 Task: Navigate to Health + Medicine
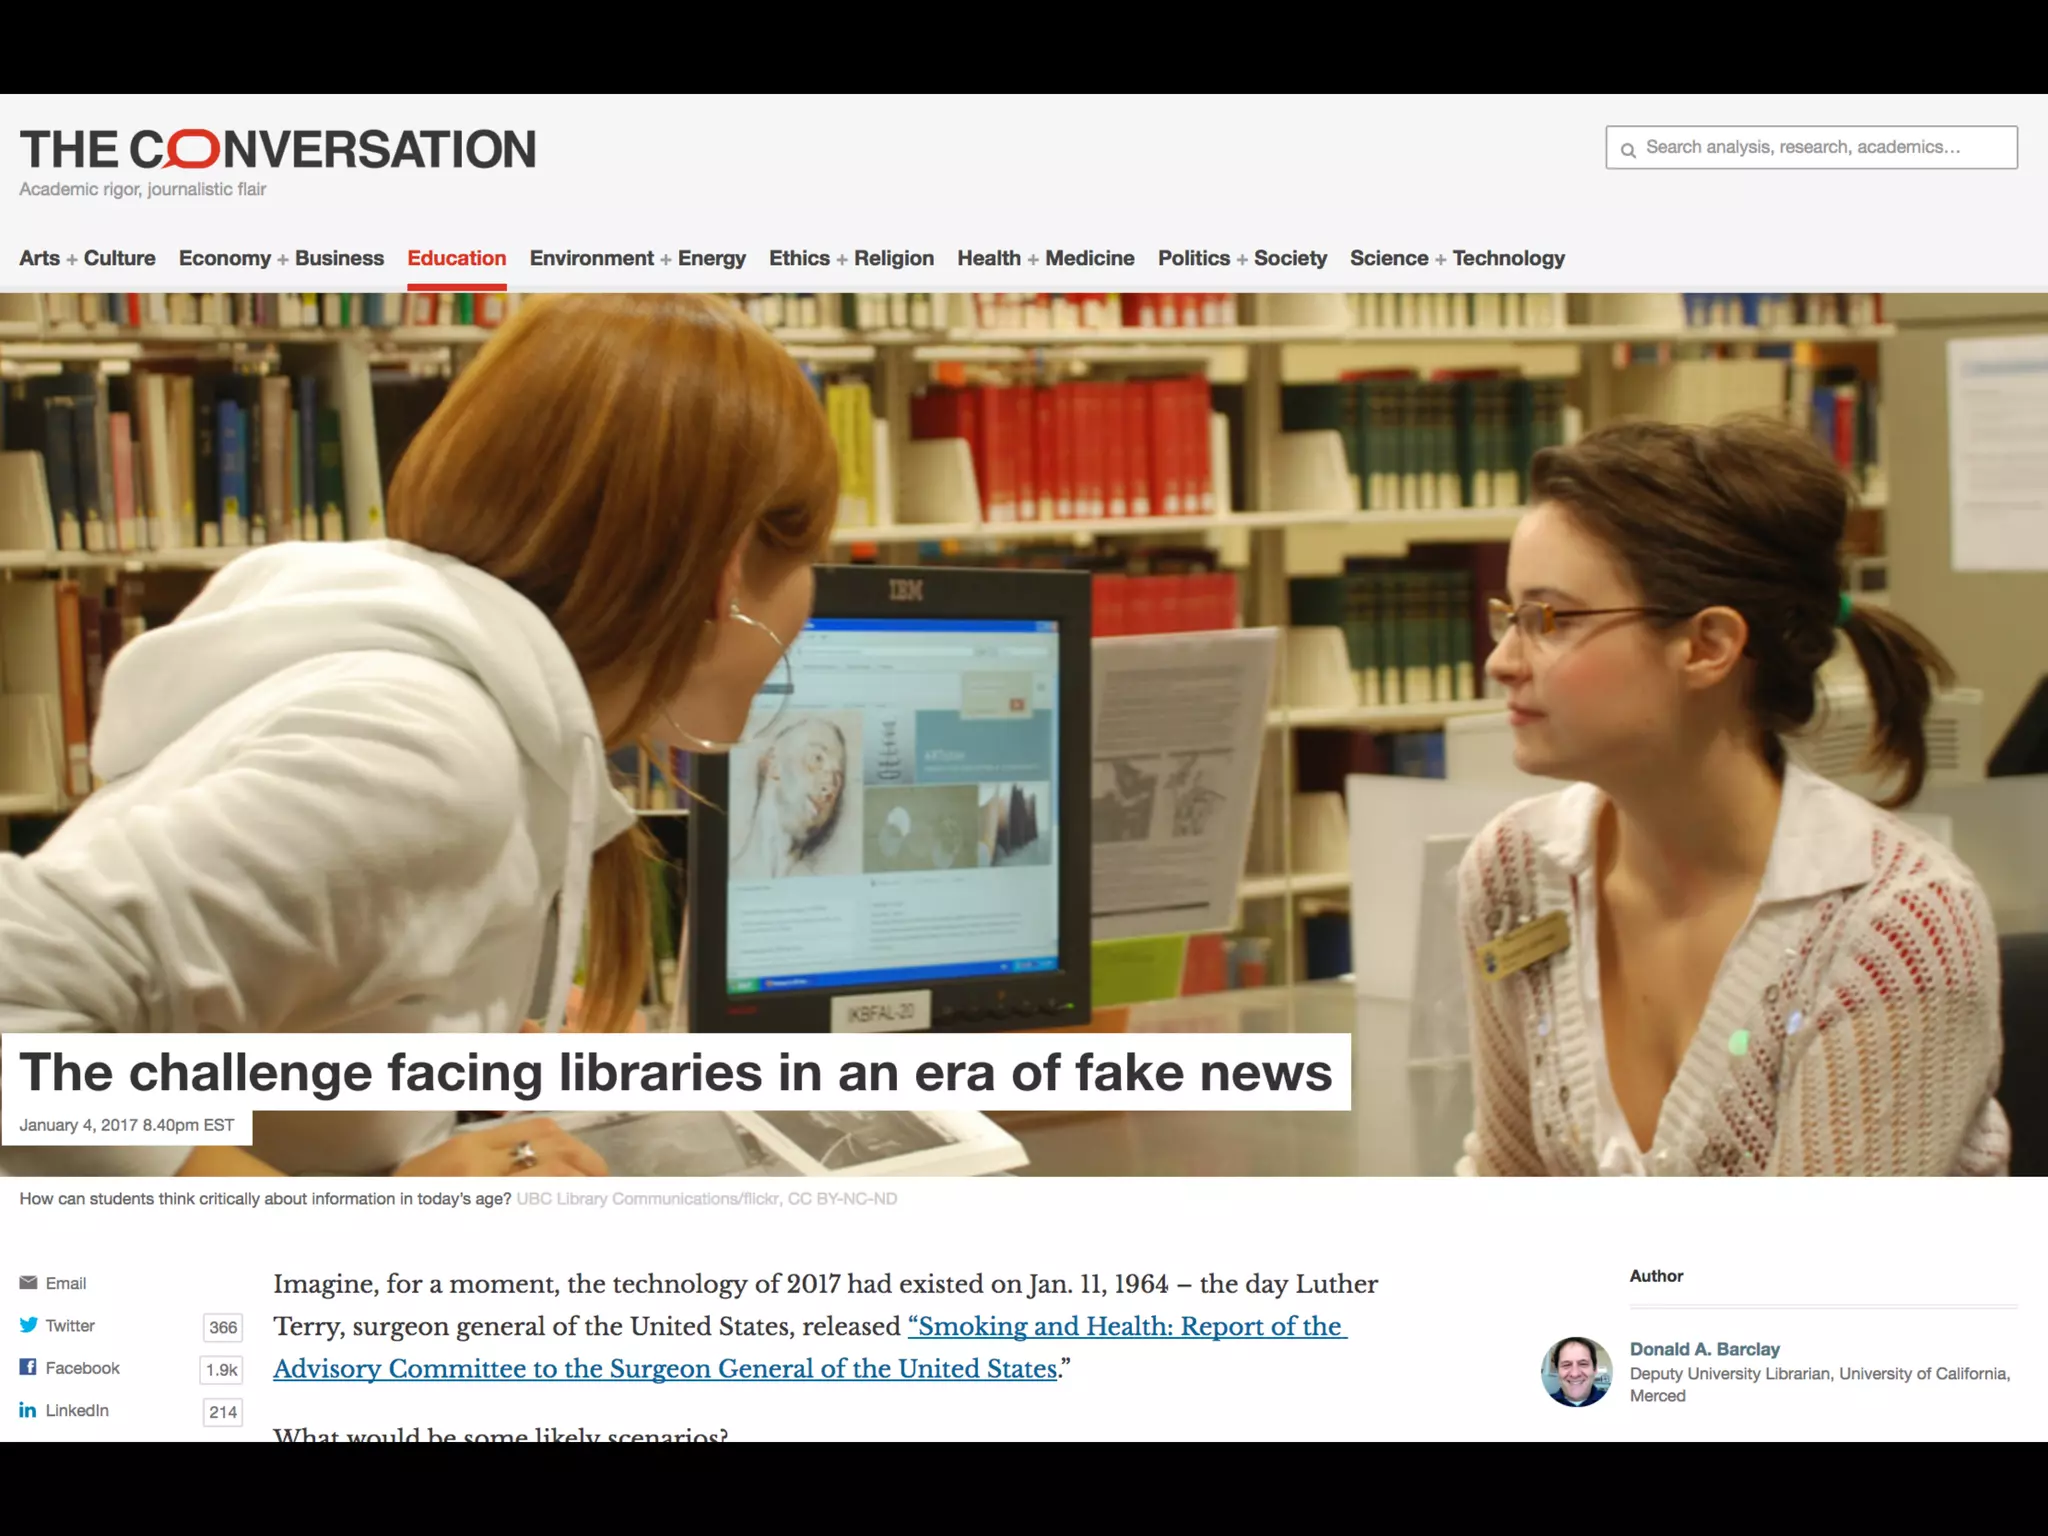[1045, 258]
